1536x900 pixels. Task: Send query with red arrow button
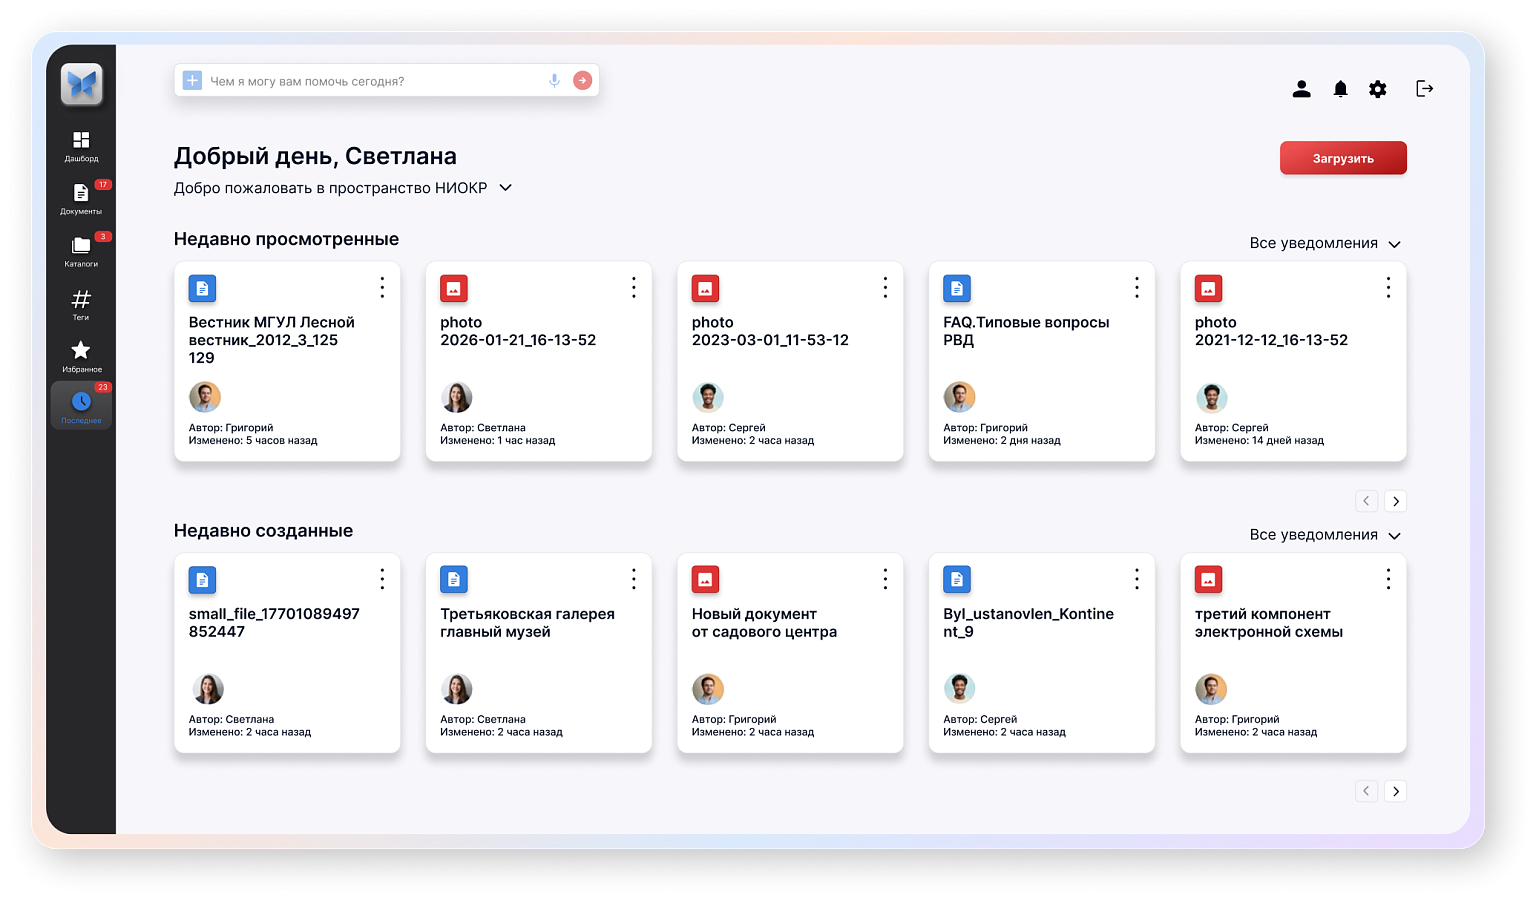coord(582,81)
